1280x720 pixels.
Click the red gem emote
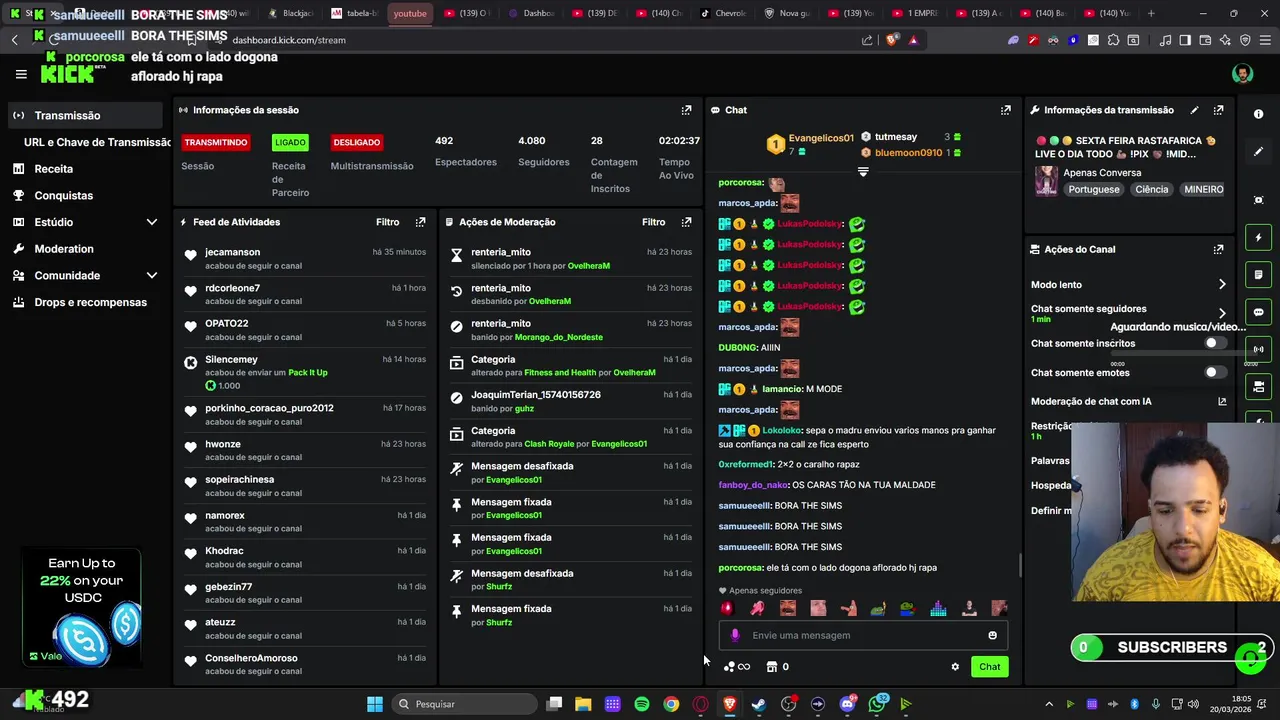(727, 608)
